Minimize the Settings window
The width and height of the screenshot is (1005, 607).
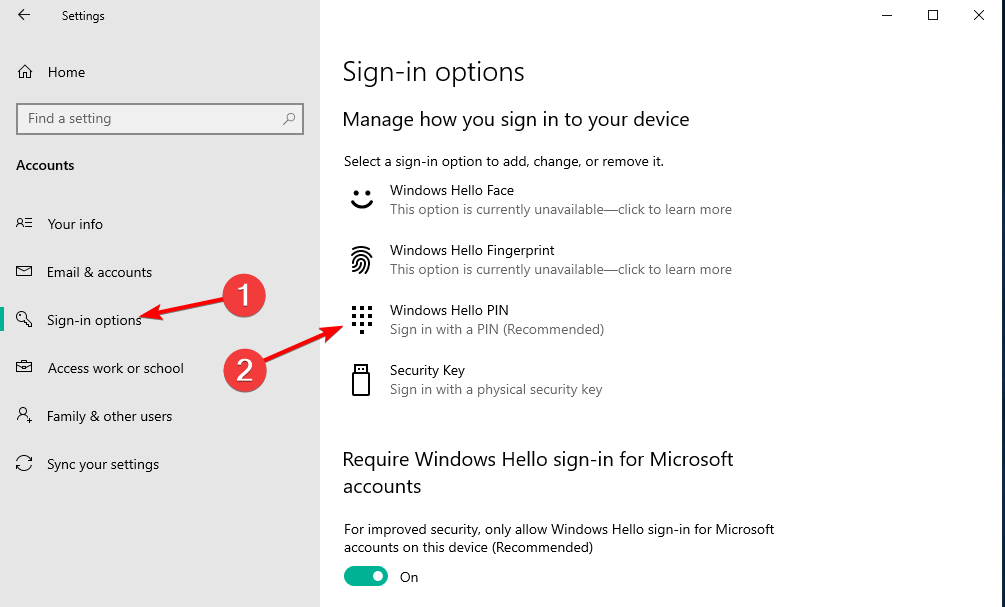point(887,15)
